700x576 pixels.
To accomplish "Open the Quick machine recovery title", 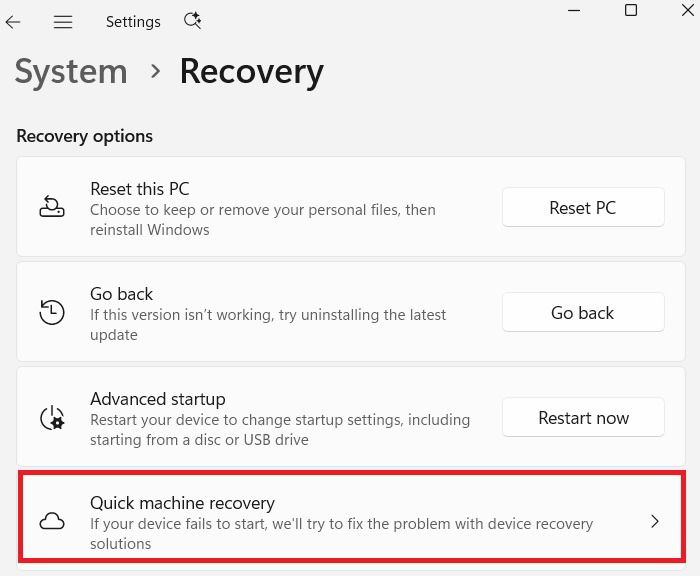I will (182, 503).
